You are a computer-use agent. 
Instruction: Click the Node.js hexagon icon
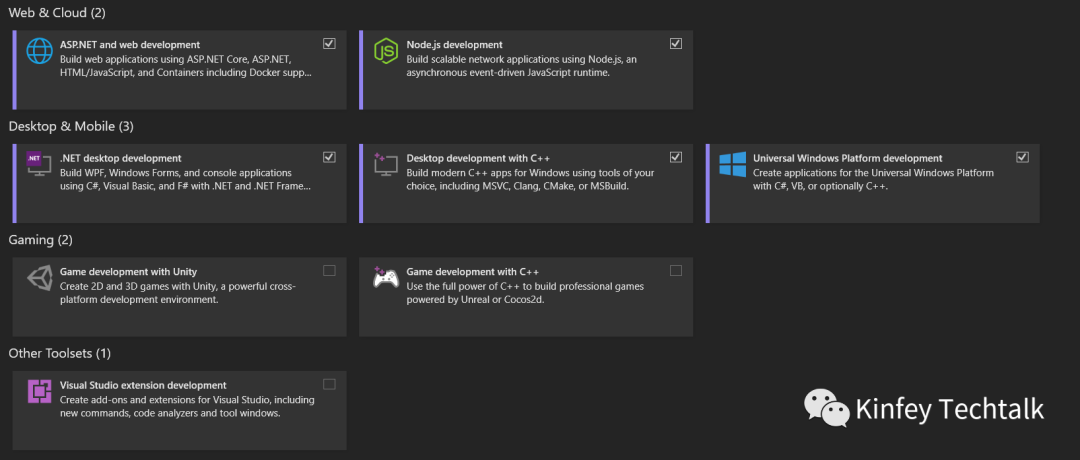coord(386,51)
